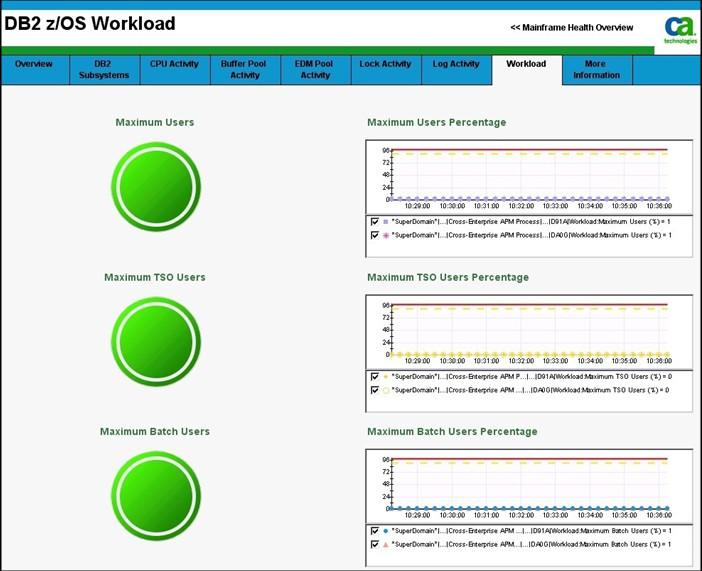Image resolution: width=702 pixels, height=571 pixels.
Task: Toggle D91A Maximum TSO Users (%) checkbox
Action: point(375,377)
